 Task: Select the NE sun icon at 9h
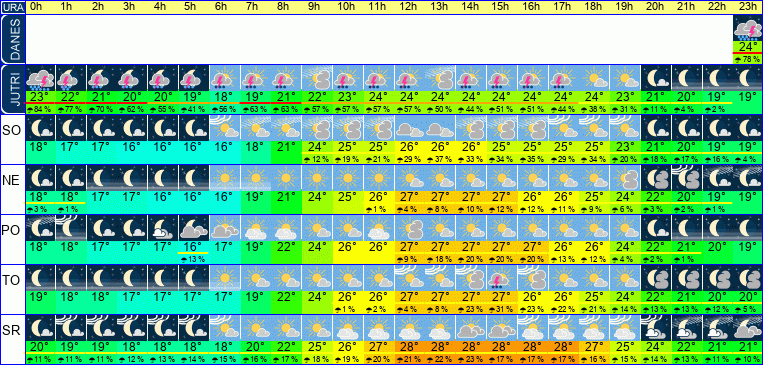317,178
